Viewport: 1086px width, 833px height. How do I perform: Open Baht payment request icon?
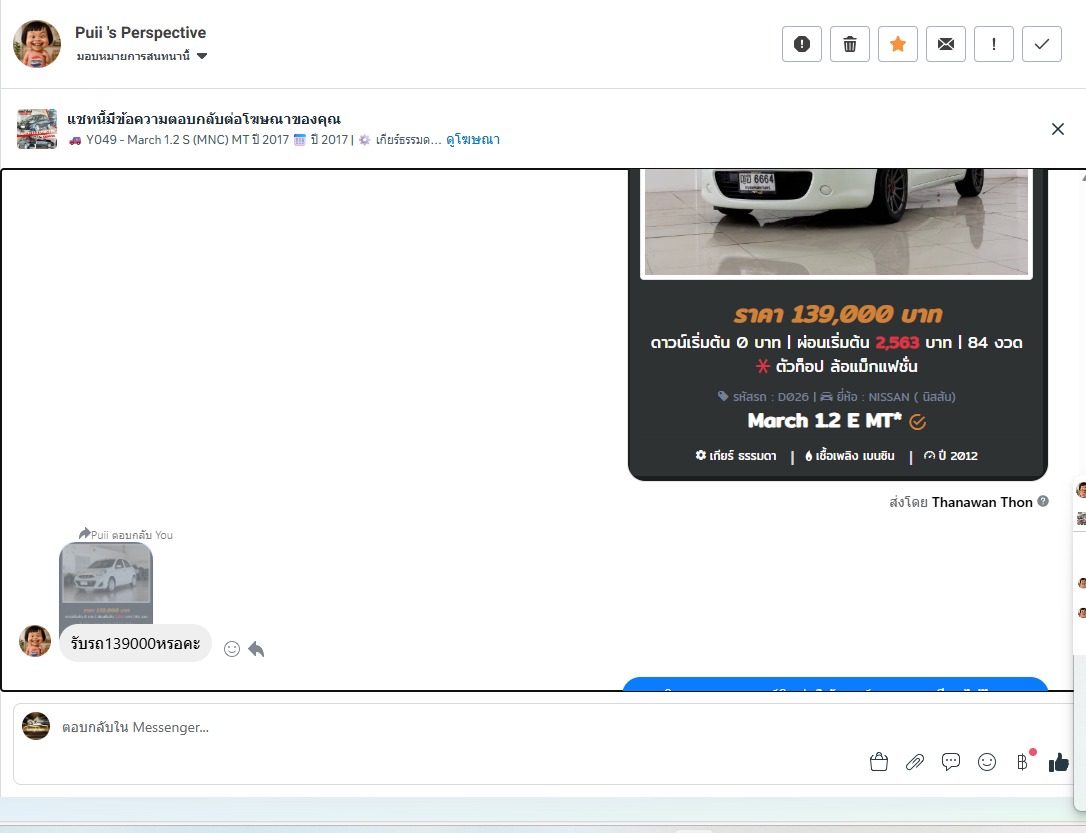tap(1023, 762)
